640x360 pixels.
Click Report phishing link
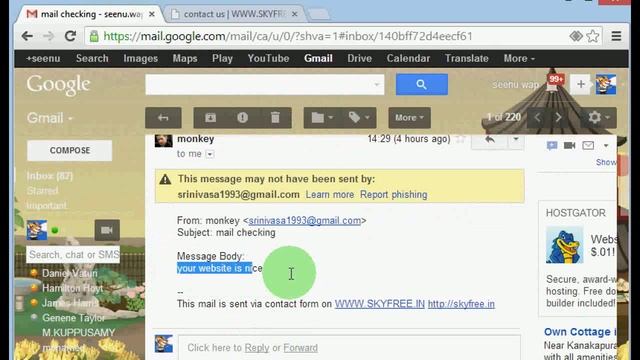393,195
